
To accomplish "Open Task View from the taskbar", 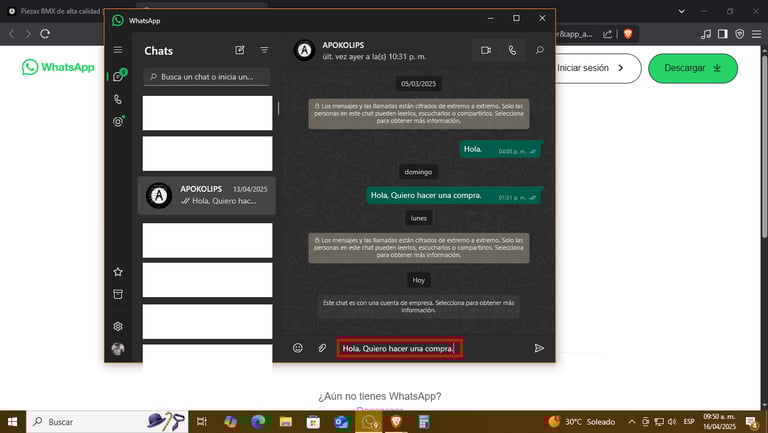I will 202,422.
